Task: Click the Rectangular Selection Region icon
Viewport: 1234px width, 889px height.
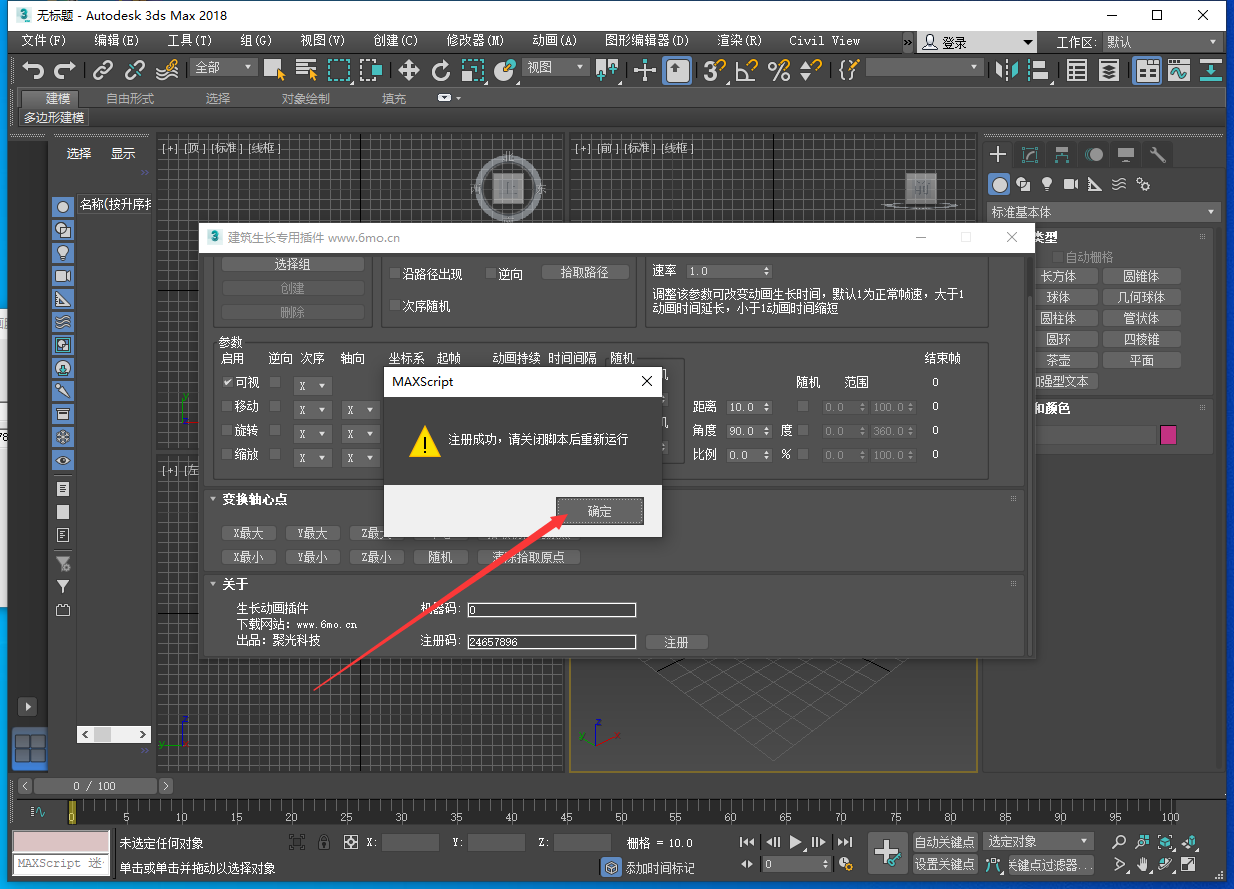Action: [x=339, y=70]
